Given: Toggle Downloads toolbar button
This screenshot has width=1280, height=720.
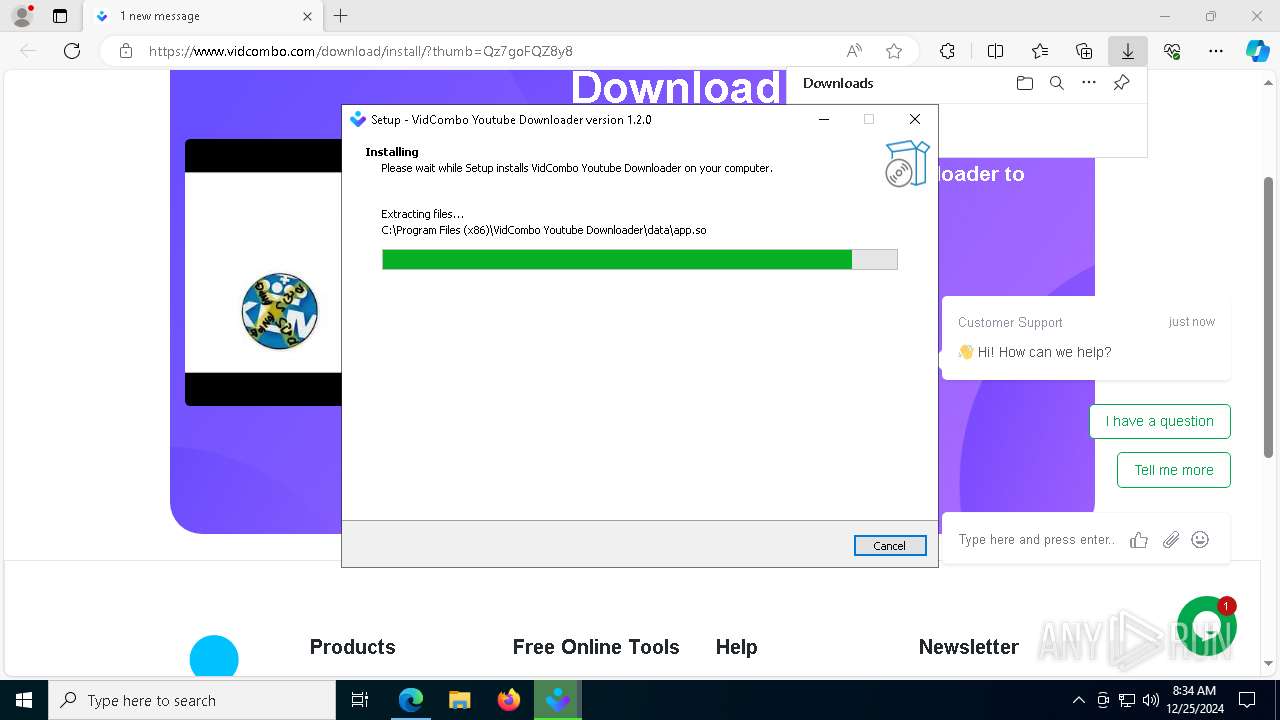Looking at the screenshot, I should coord(1128,51).
